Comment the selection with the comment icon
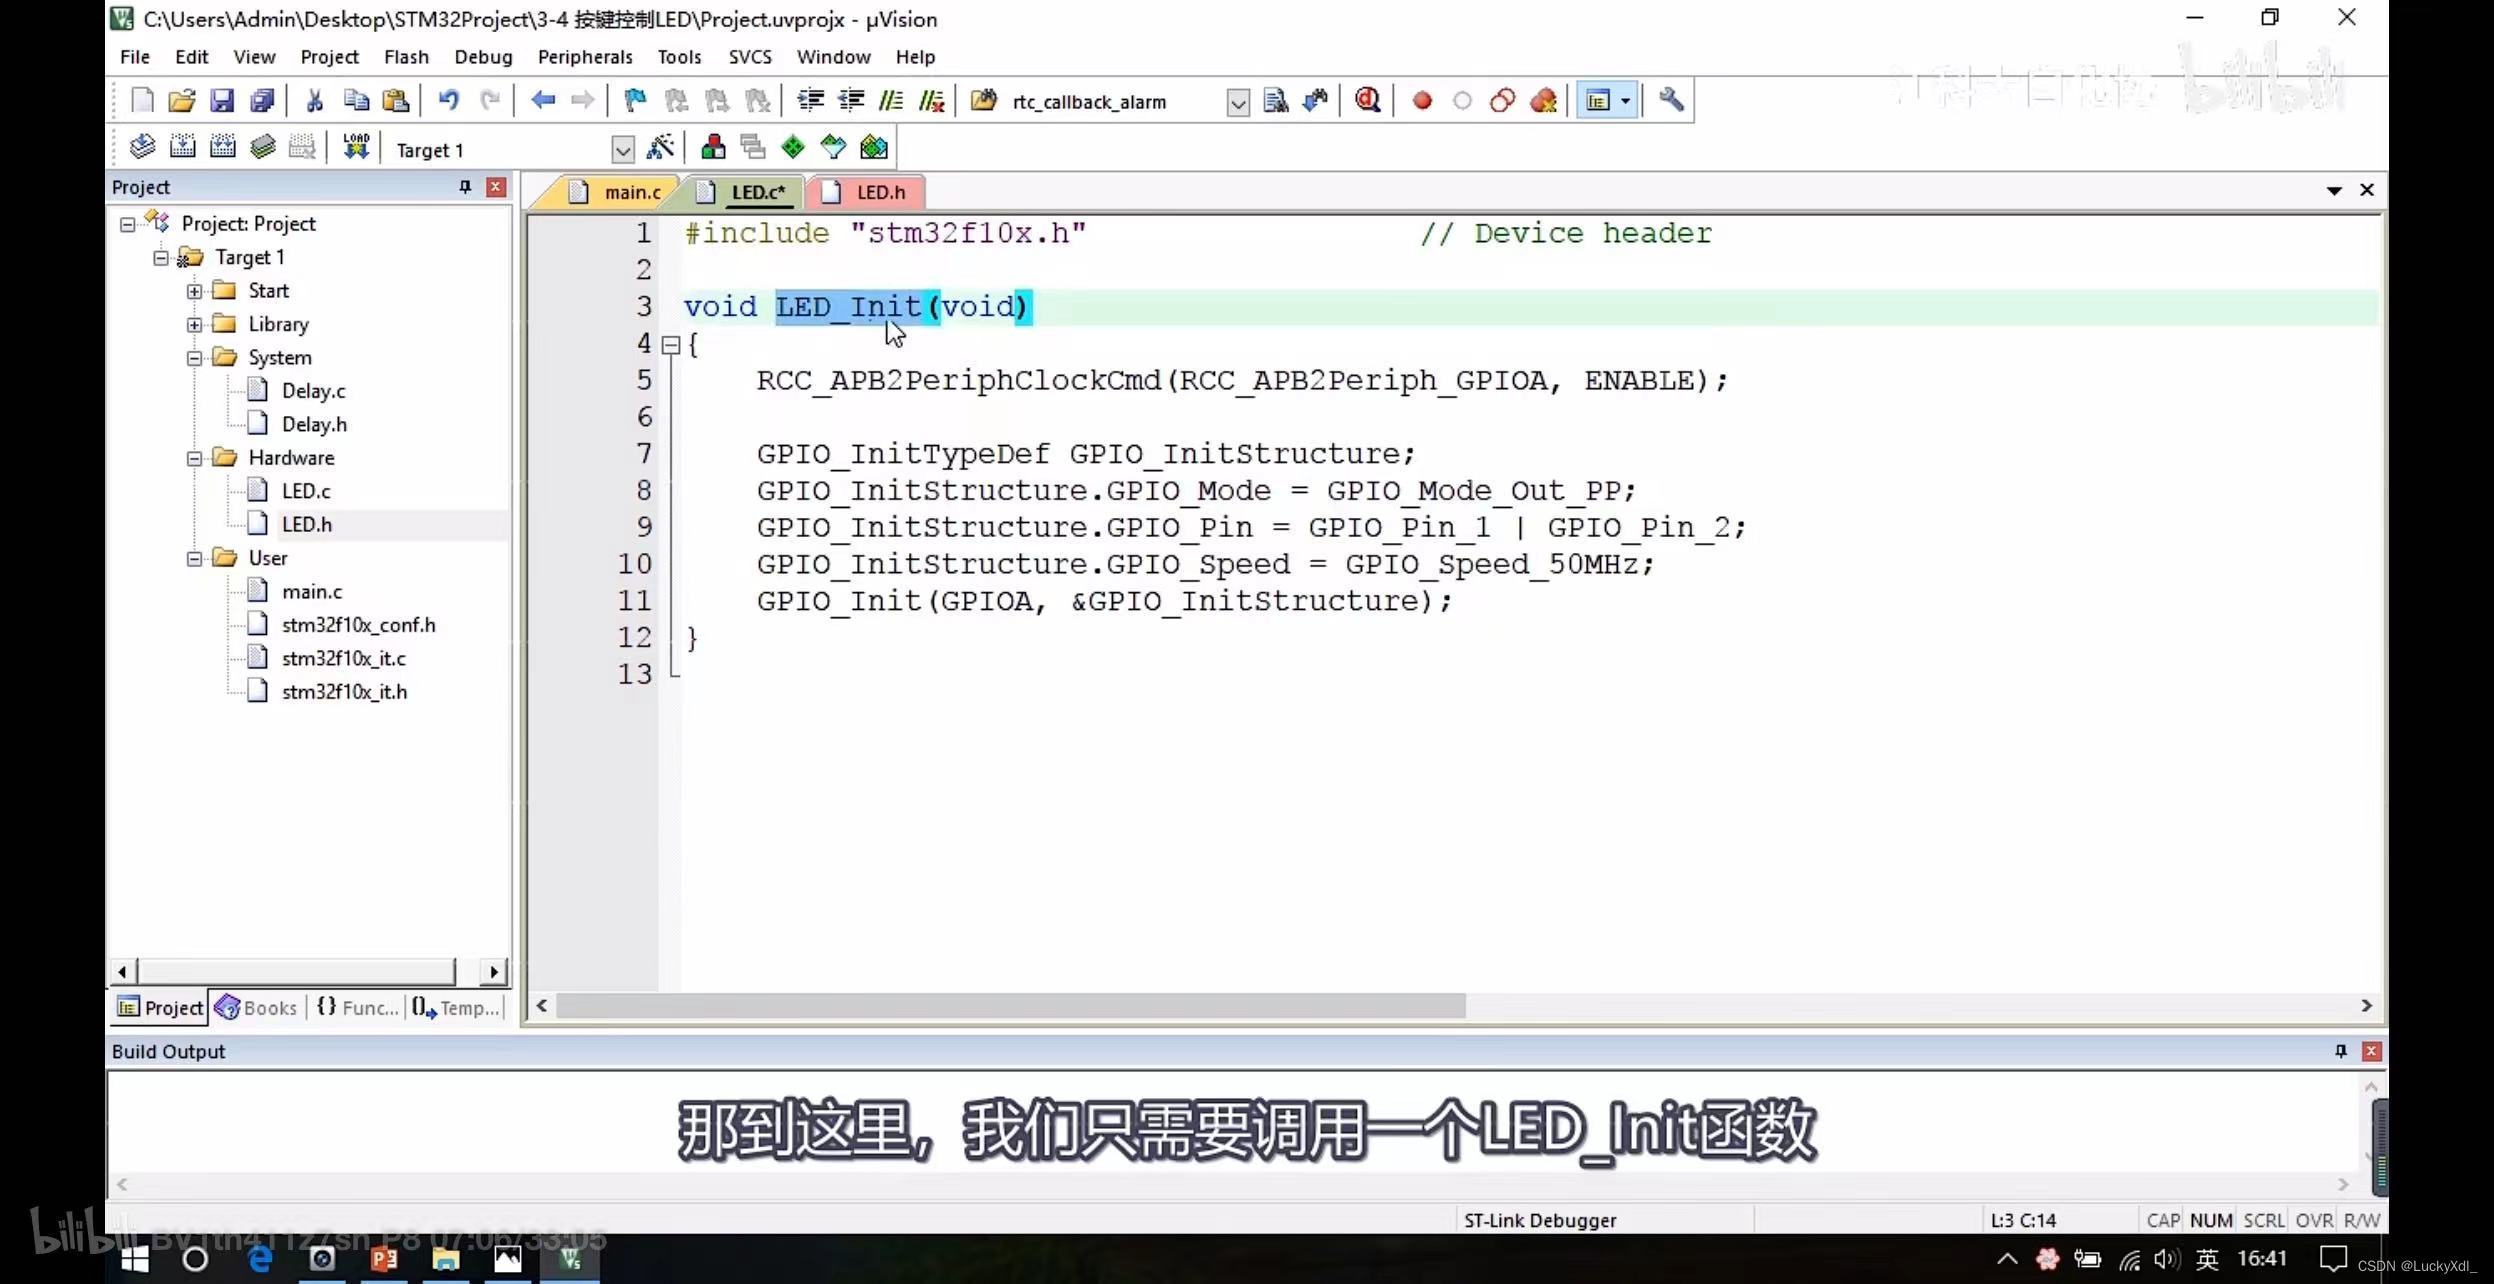This screenshot has height=1284, width=2494. point(891,100)
